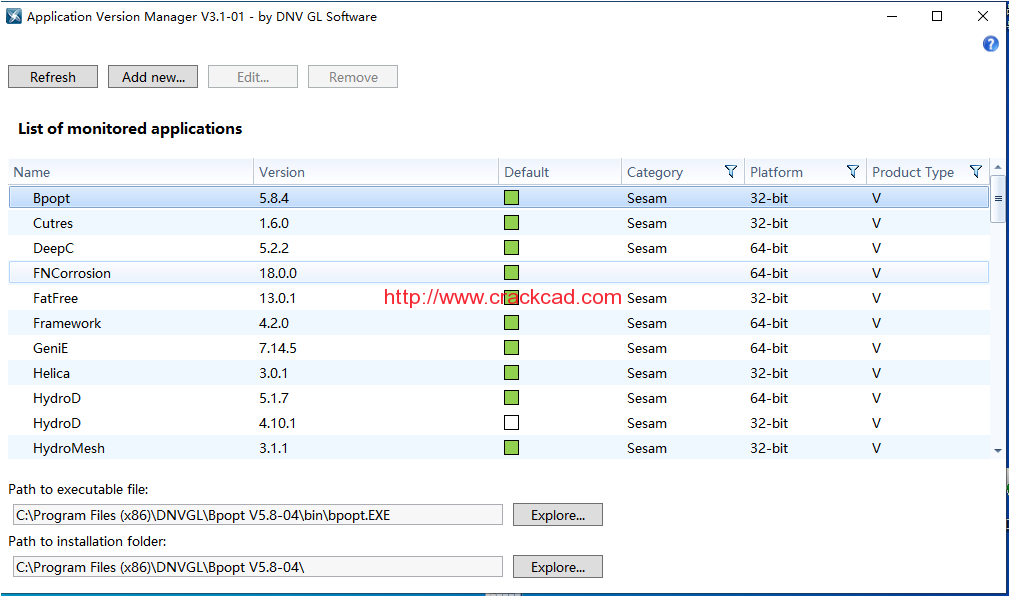Click the Product Type column header label

coord(913,172)
